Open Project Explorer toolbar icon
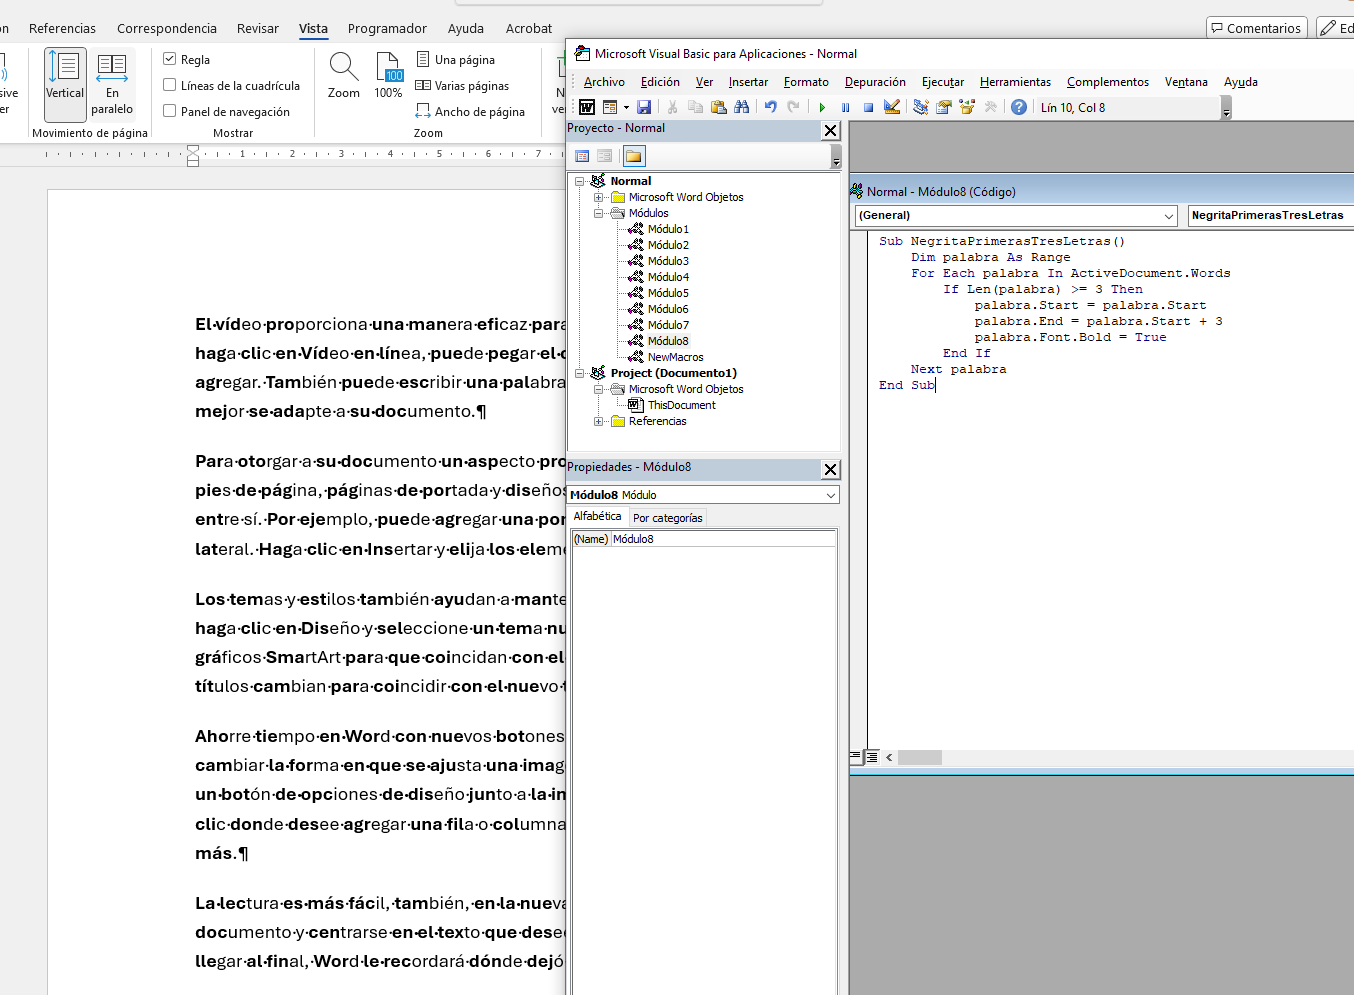Screen dimensions: 1354x995 921,107
